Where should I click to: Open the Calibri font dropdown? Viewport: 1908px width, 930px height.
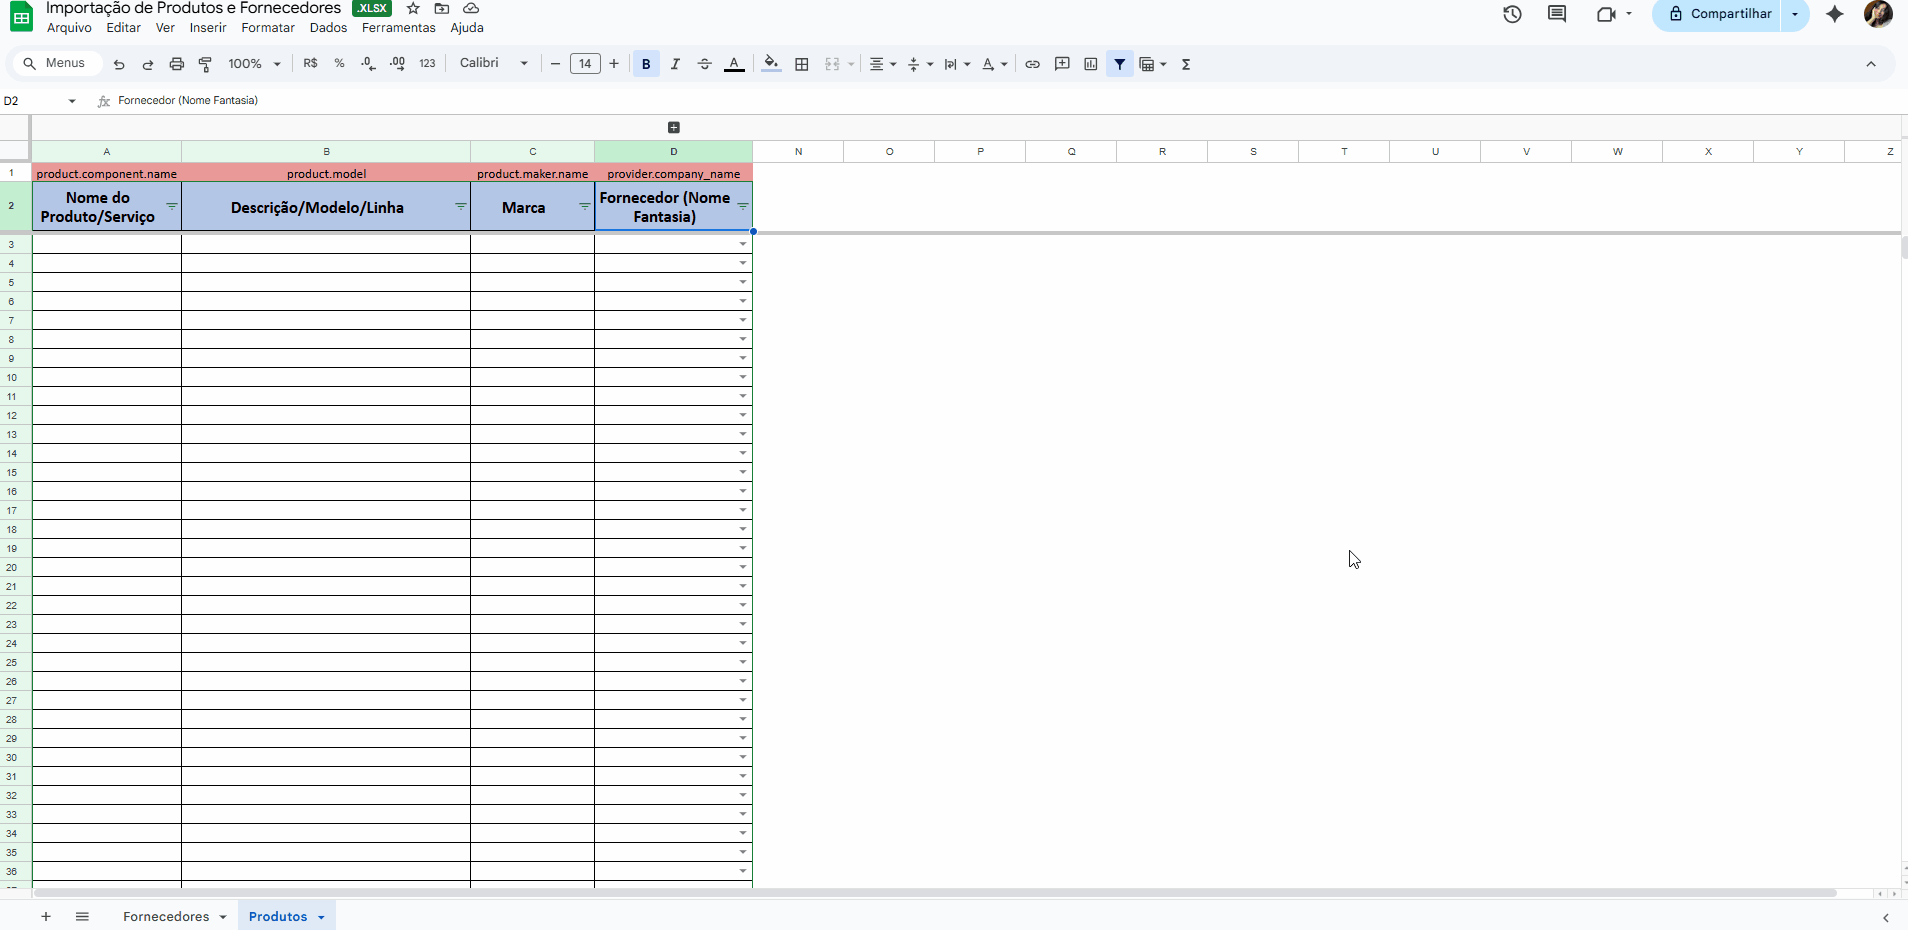(x=493, y=63)
